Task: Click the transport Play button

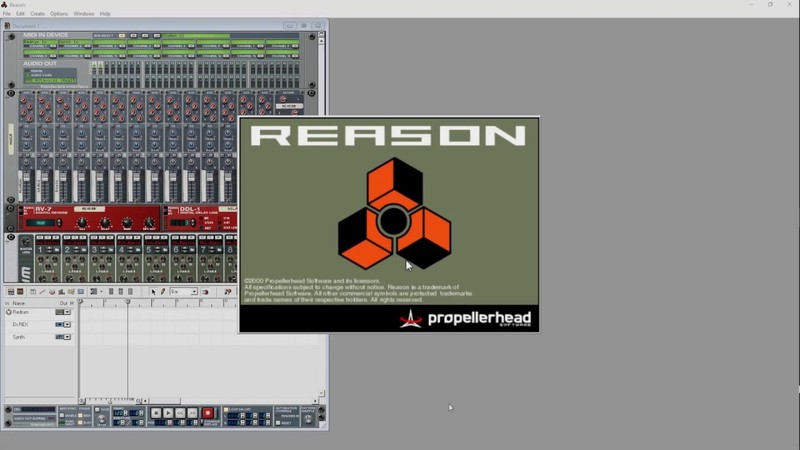Action: point(168,413)
